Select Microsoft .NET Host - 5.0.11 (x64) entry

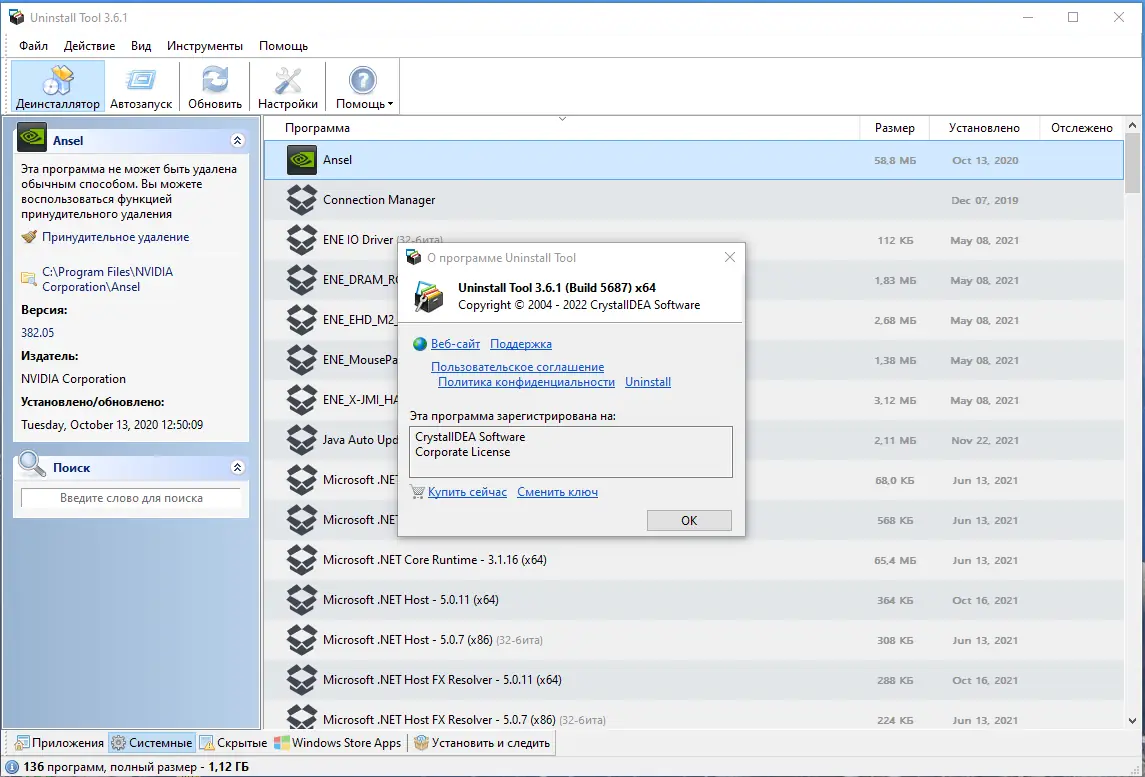410,600
